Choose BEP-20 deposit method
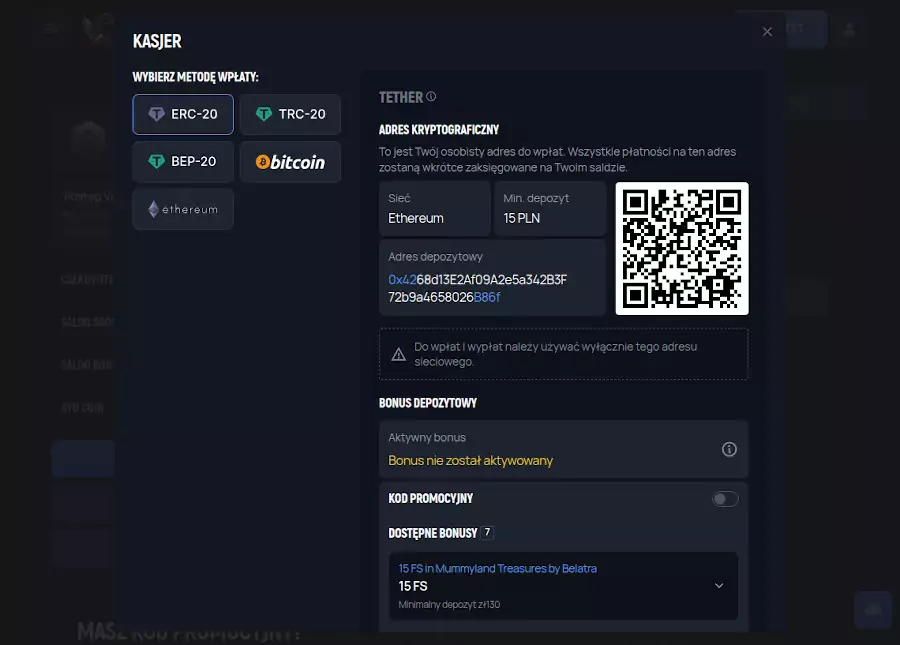900x645 pixels. point(183,161)
